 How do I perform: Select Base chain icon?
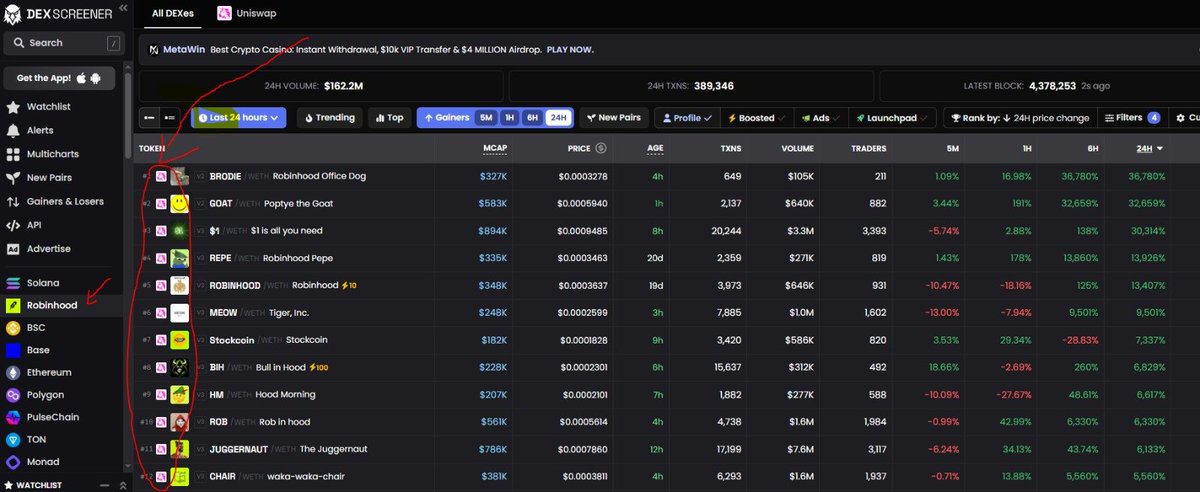pos(14,350)
